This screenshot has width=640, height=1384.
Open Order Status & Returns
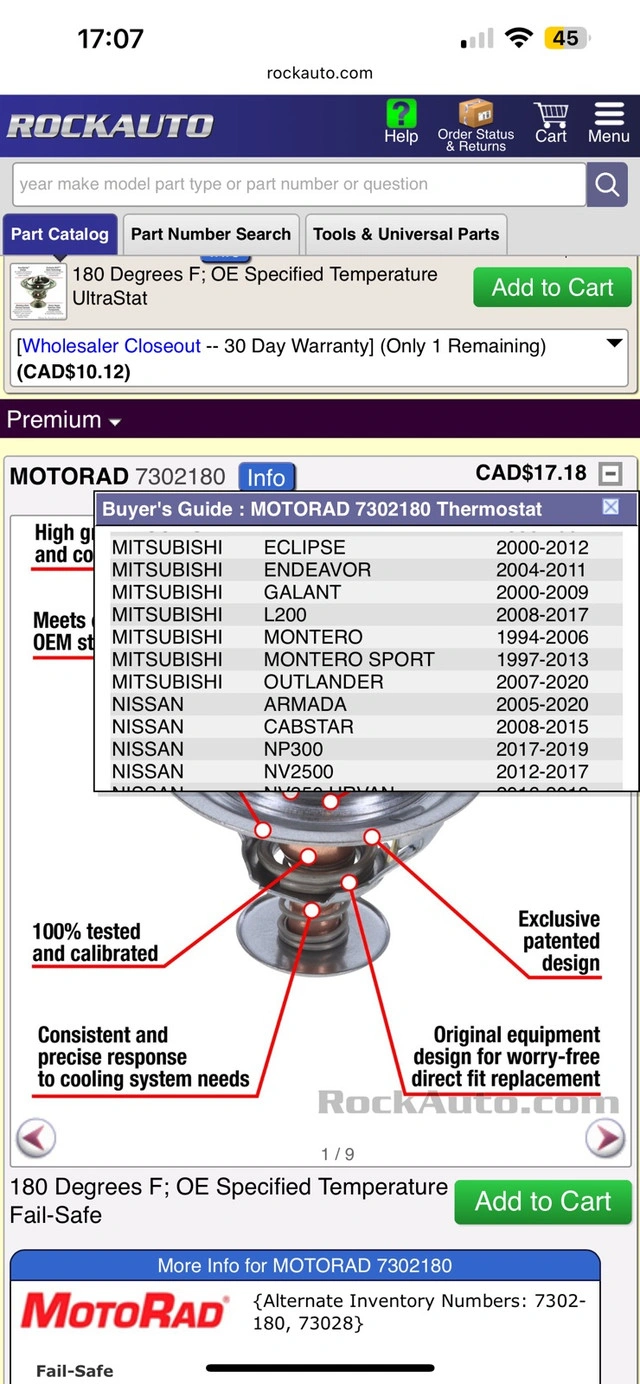(476, 125)
